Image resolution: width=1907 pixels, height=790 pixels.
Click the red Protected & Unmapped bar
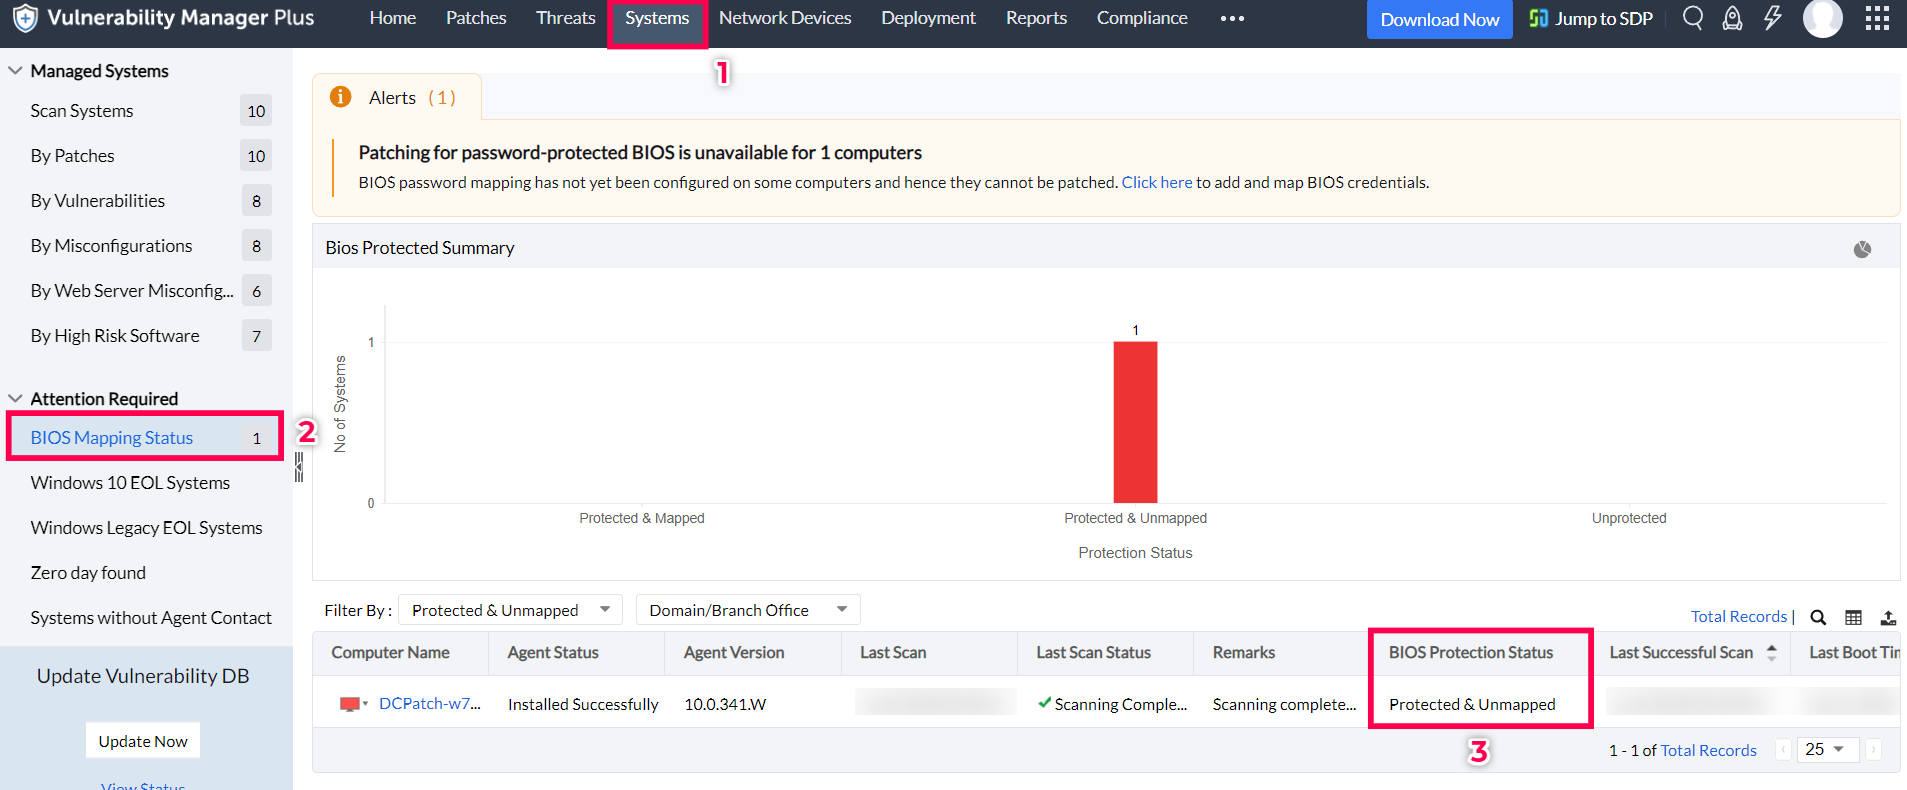(x=1135, y=422)
